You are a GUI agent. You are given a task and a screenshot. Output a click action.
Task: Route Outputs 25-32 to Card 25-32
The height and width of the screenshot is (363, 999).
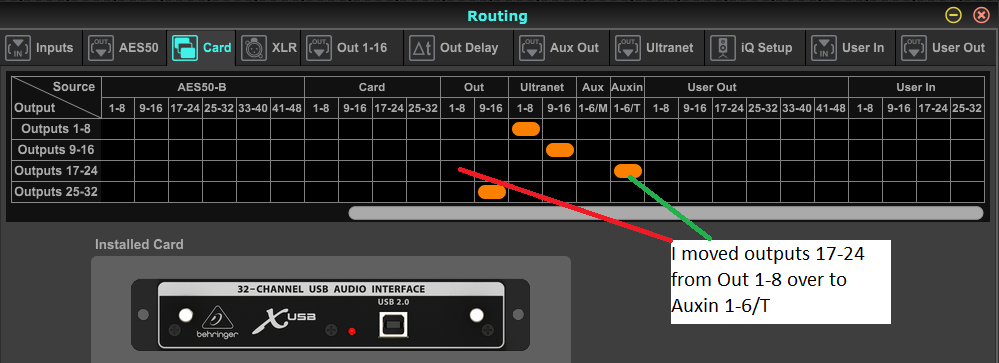423,192
